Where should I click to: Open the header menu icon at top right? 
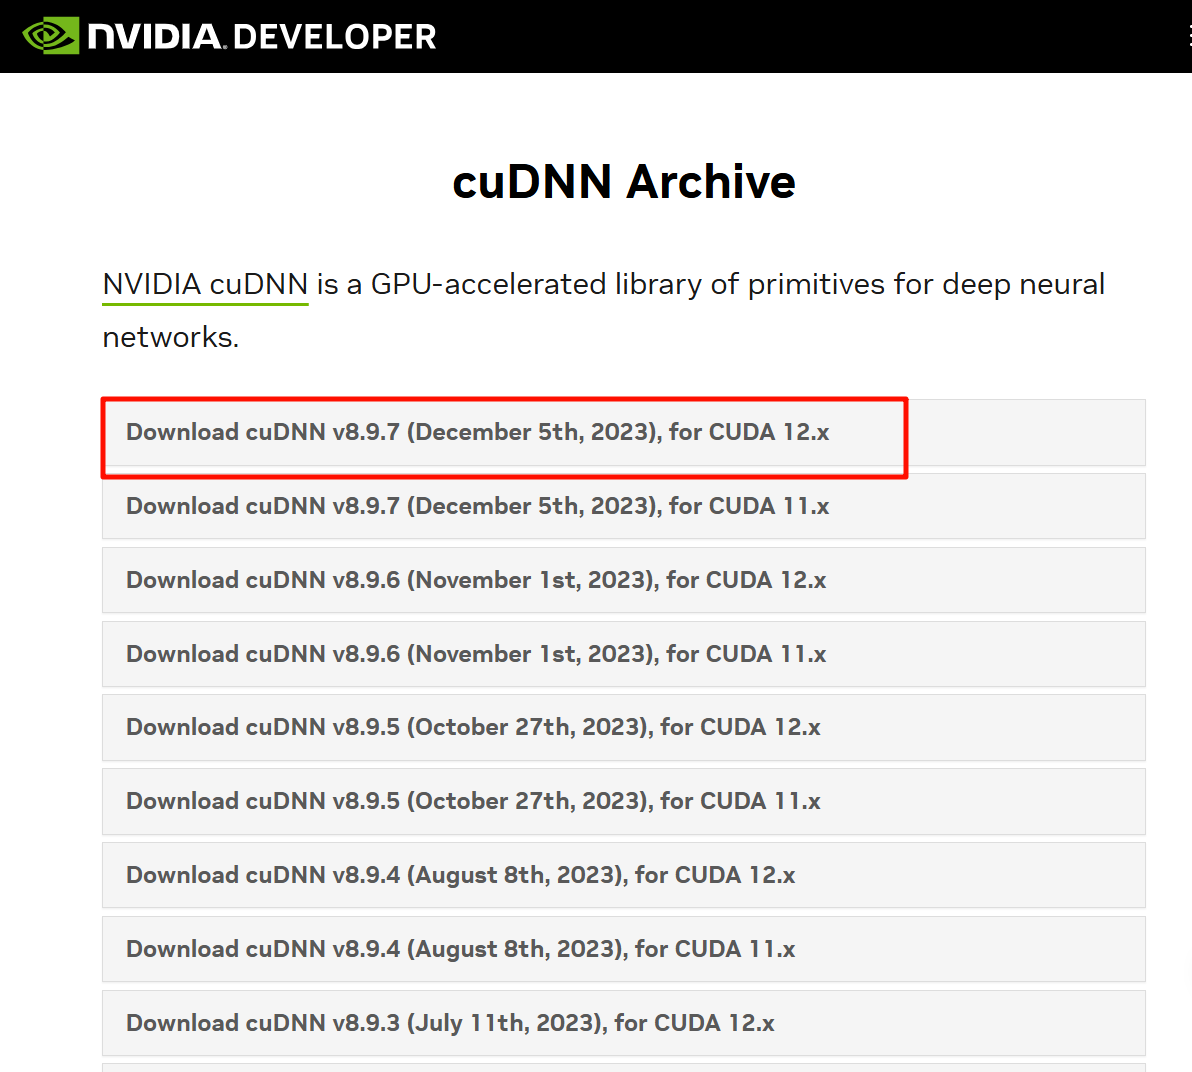click(1187, 36)
